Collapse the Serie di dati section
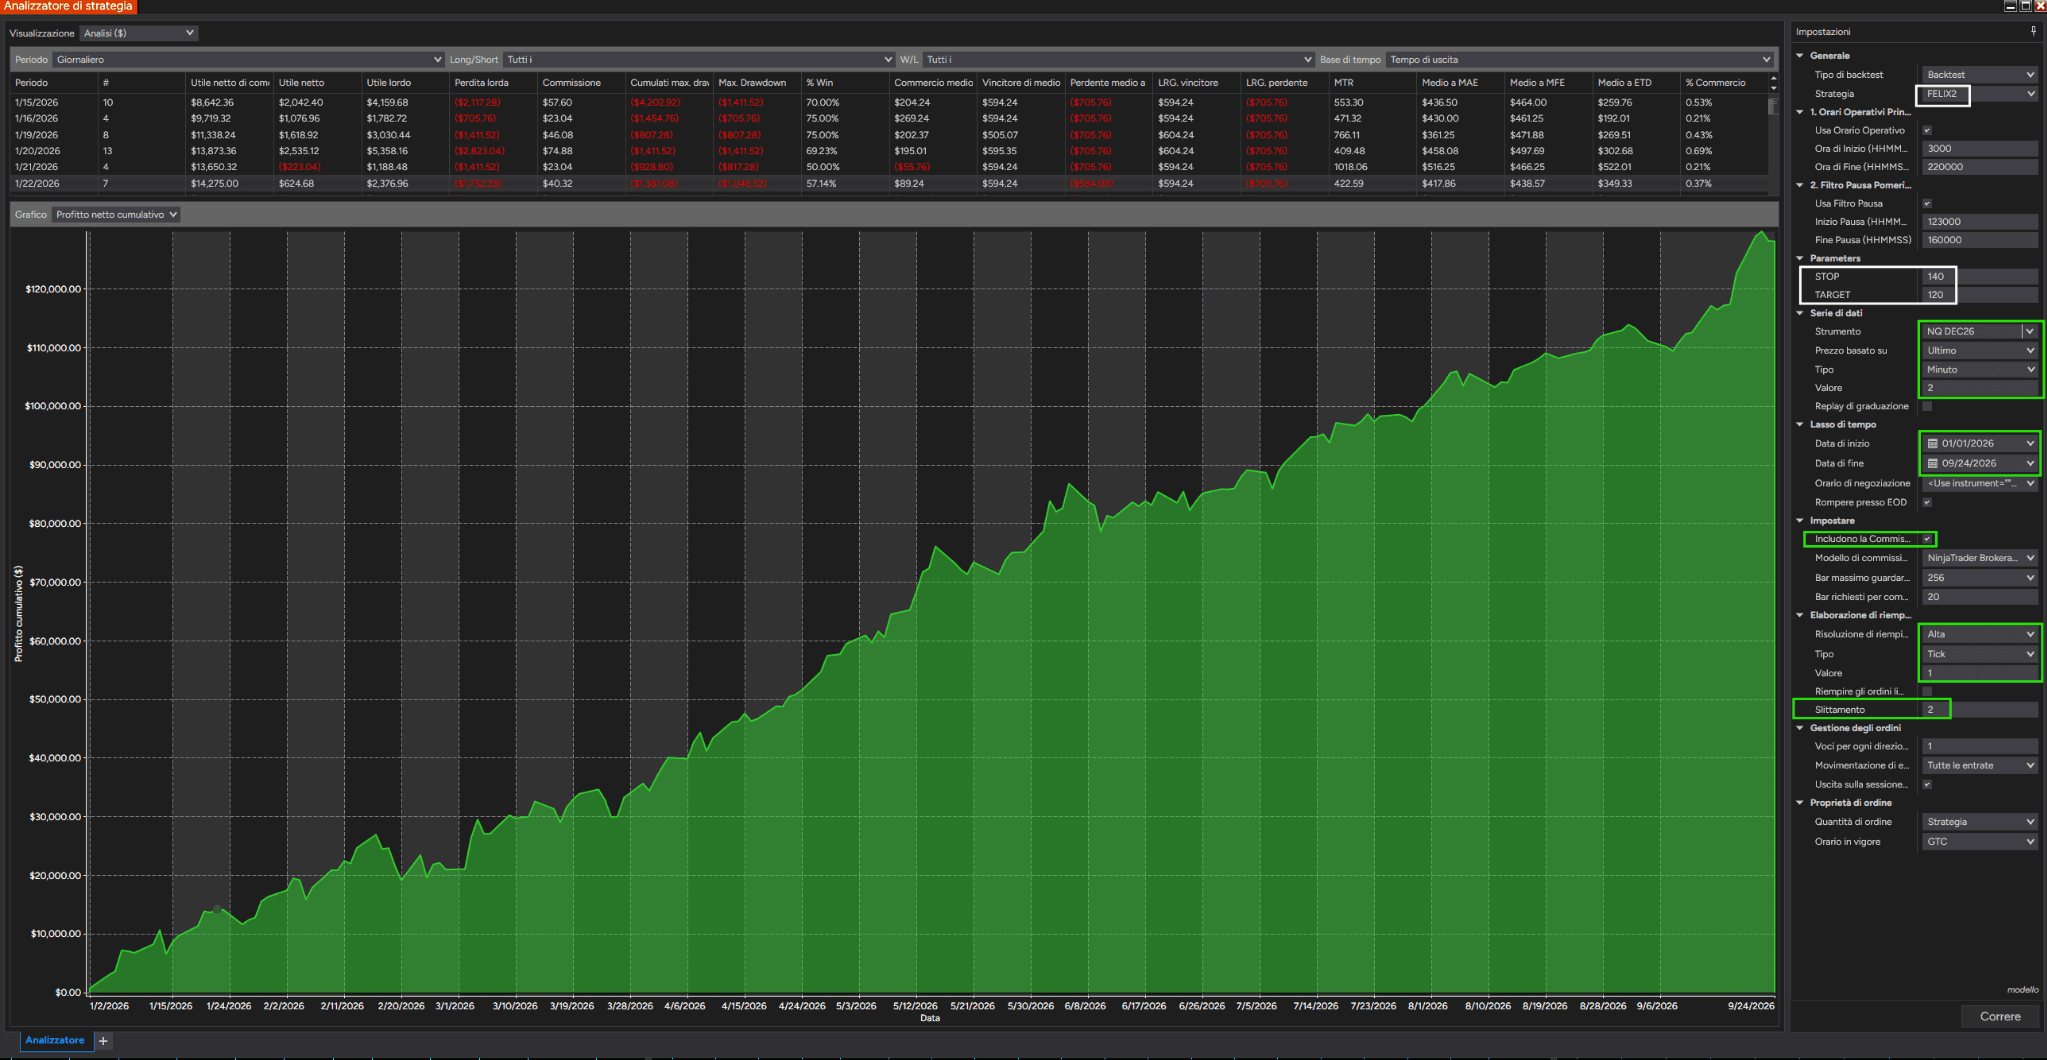Image resolution: width=2047 pixels, height=1060 pixels. pos(1800,313)
